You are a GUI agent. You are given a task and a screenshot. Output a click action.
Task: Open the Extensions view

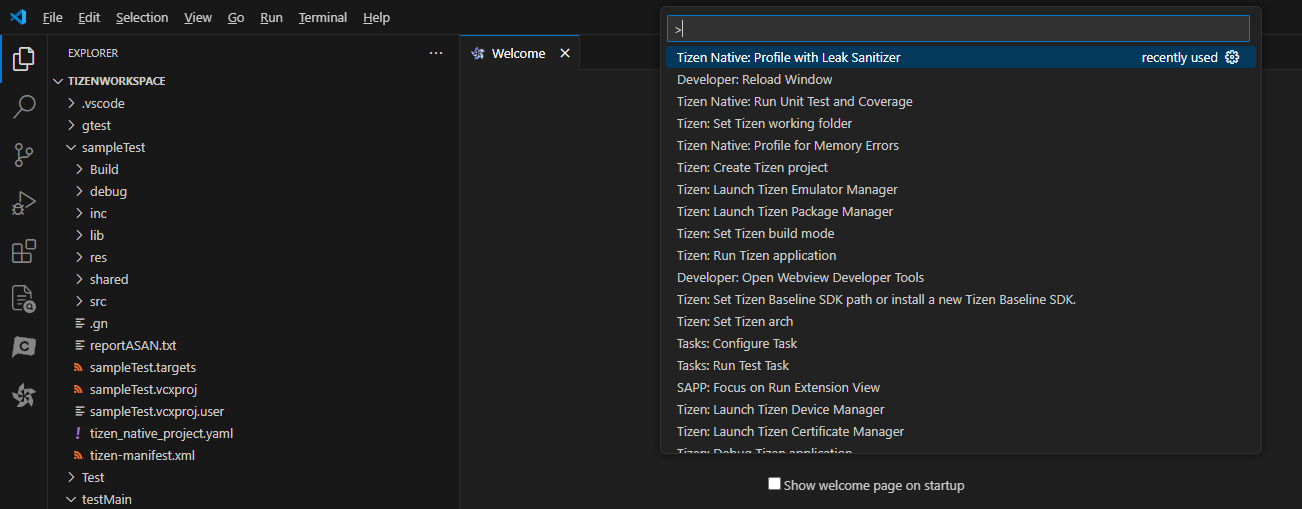tap(24, 251)
